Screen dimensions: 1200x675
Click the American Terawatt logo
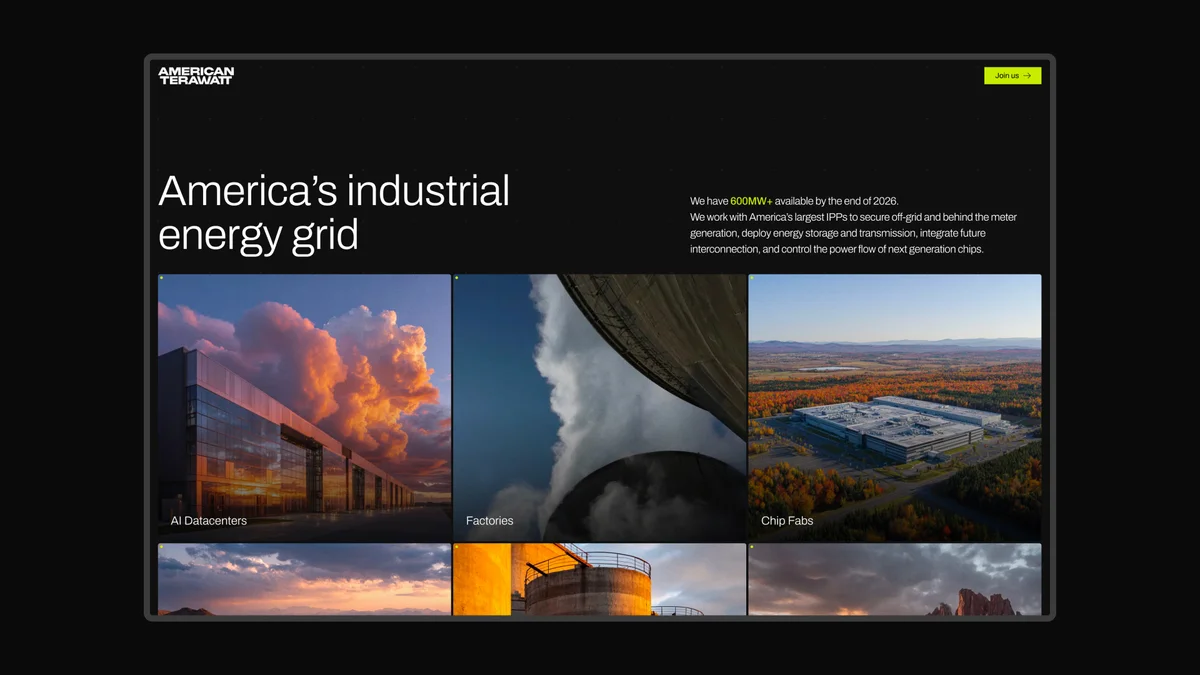(x=196, y=75)
